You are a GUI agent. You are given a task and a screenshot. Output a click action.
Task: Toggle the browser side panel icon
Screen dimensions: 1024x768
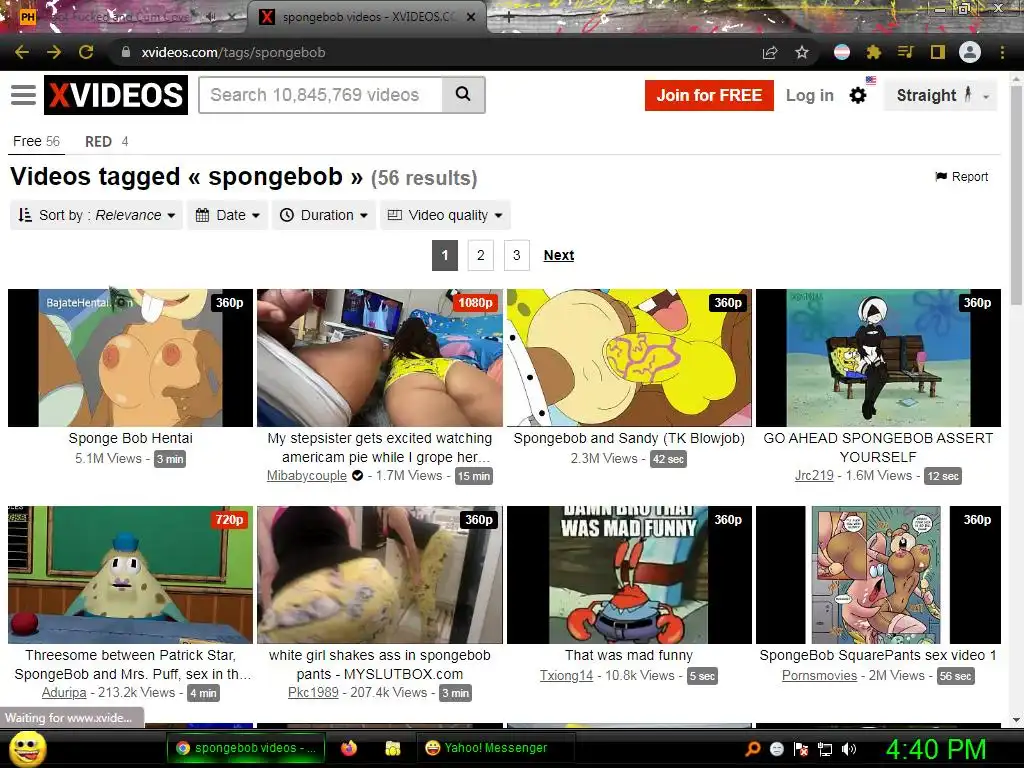(x=938, y=52)
